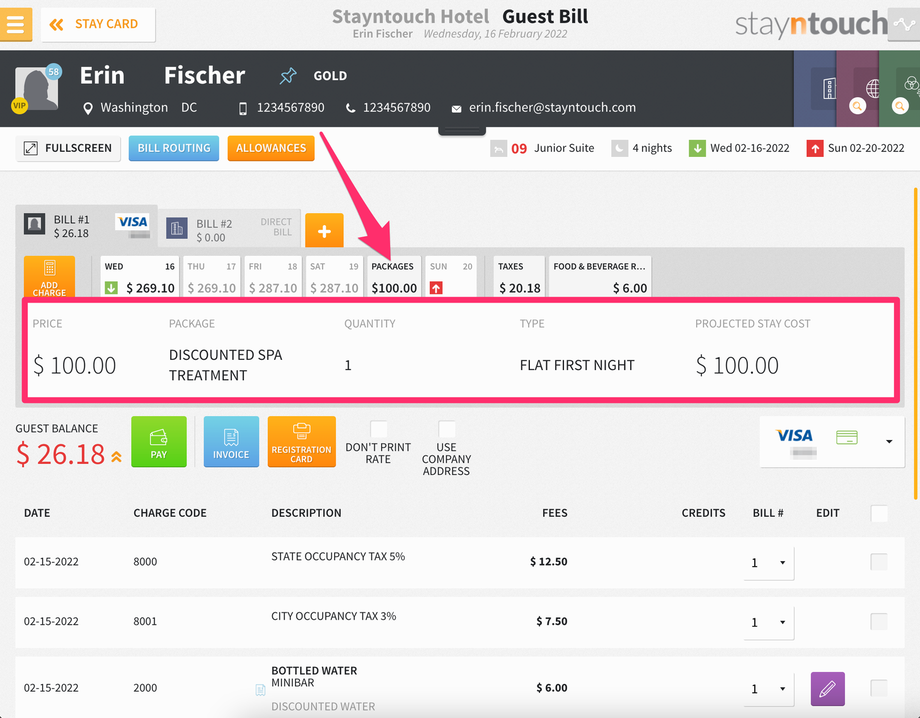Screen dimensions: 920x718
Task: Select the Bill #1 tab
Action: click(86, 226)
